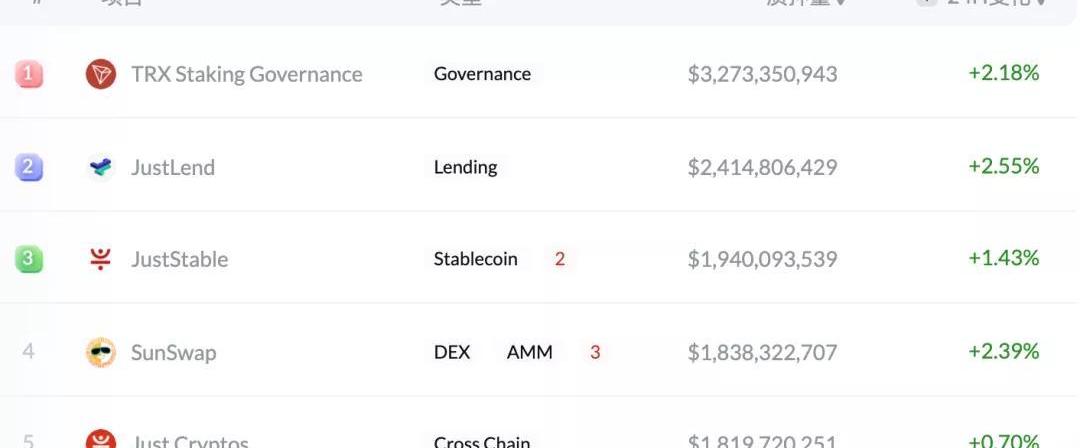The image size is (1080, 448).
Task: Select the Governance category tag
Action: pos(482,74)
